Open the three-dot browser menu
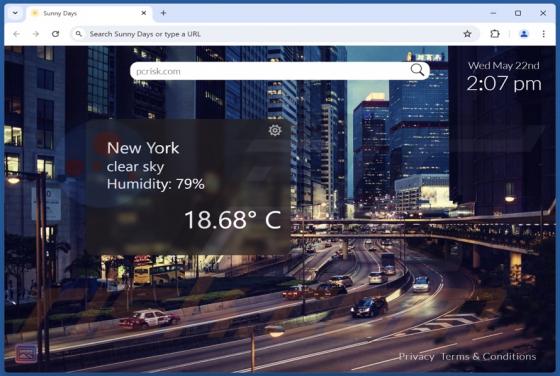560x376 pixels. coord(543,34)
